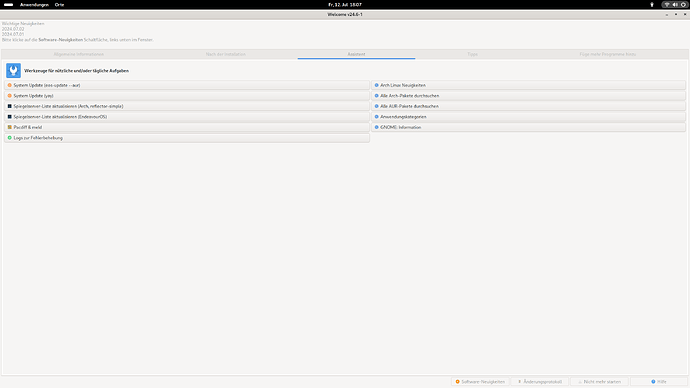Update the EndeavourOS mirror list
This screenshot has width=690, height=388.
point(187,117)
